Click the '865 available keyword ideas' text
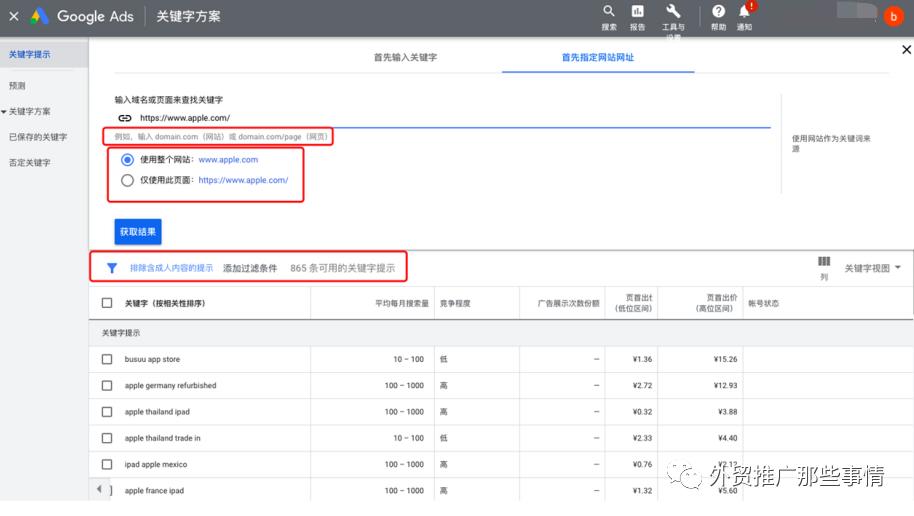 pos(342,268)
